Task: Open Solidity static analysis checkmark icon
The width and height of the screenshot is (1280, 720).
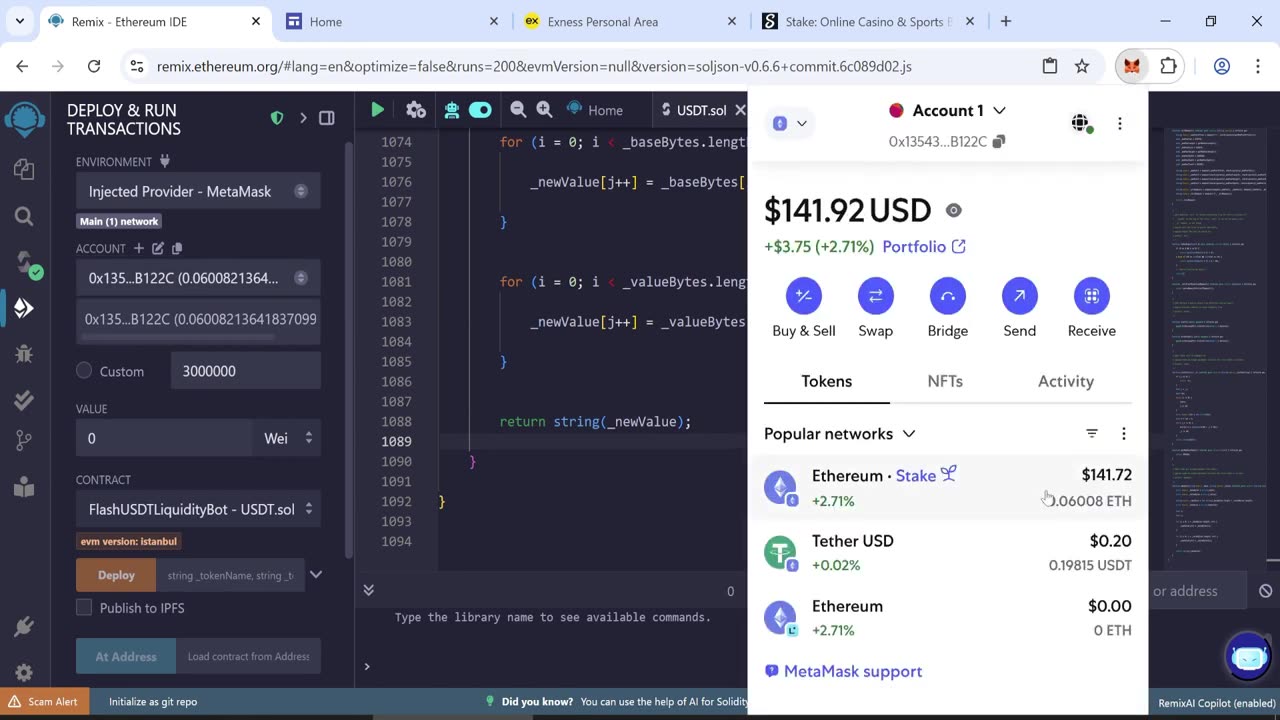Action: 24,400
